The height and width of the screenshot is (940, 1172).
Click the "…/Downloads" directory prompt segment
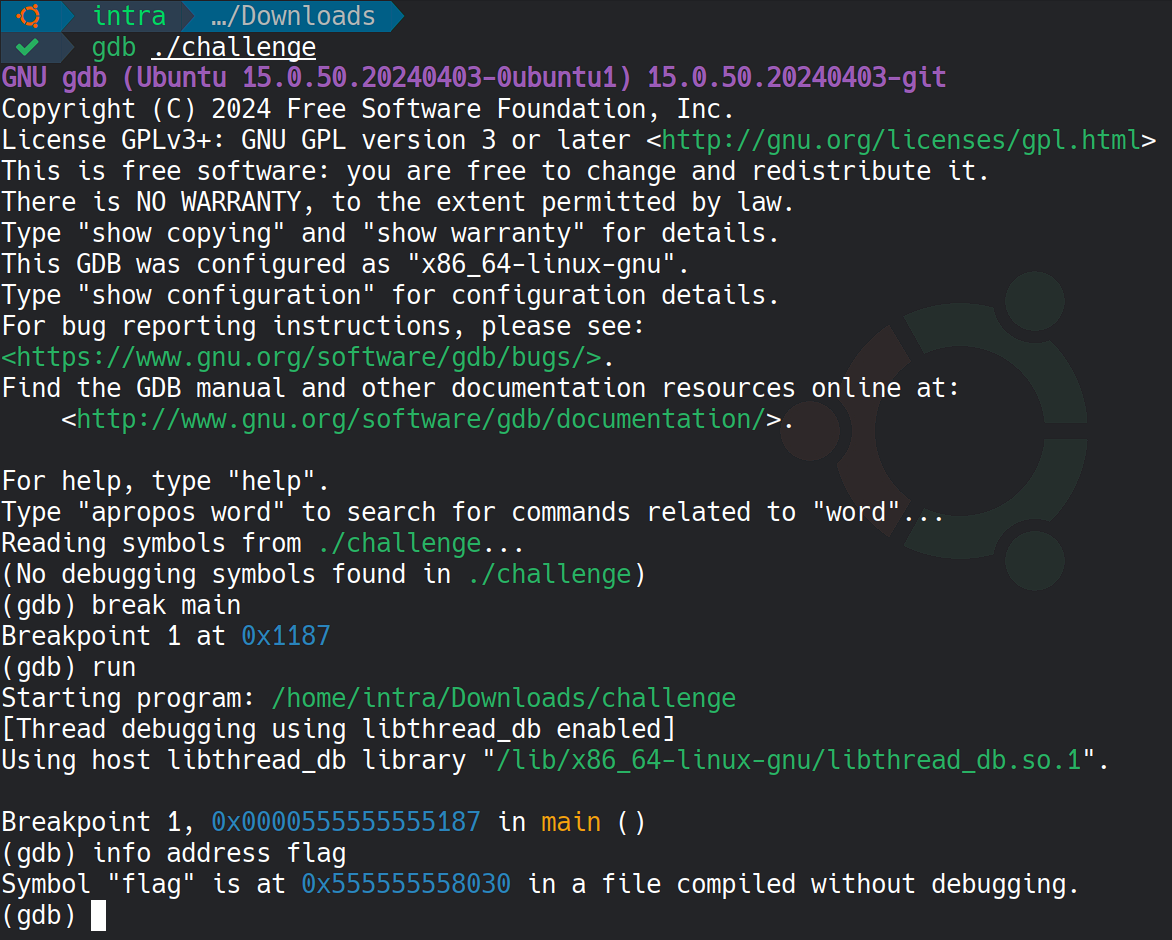(293, 16)
